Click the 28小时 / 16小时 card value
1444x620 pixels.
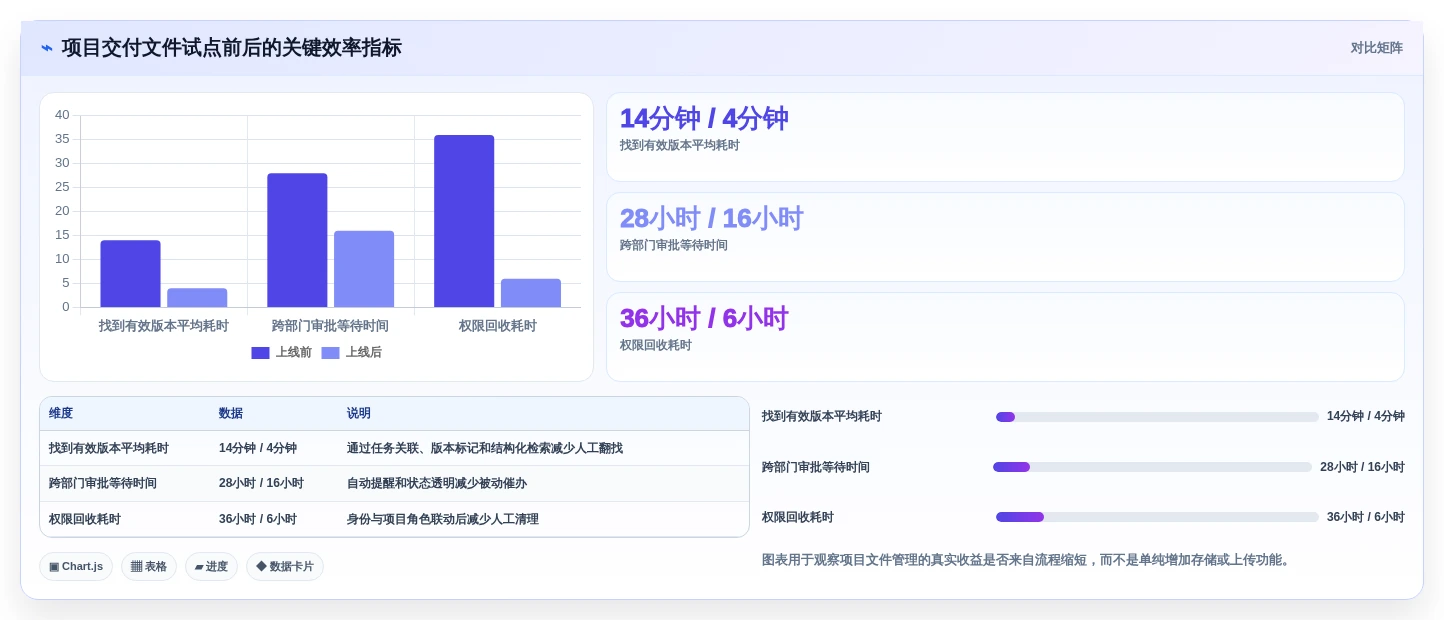point(711,219)
